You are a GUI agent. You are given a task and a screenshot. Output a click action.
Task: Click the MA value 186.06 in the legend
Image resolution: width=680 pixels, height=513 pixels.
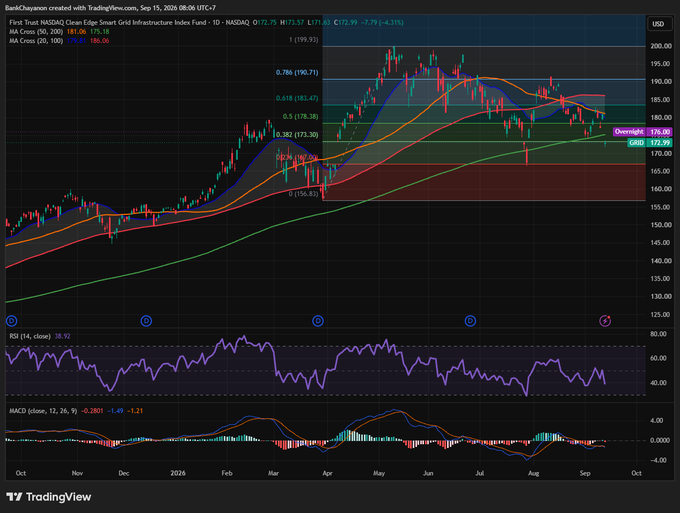click(100, 41)
